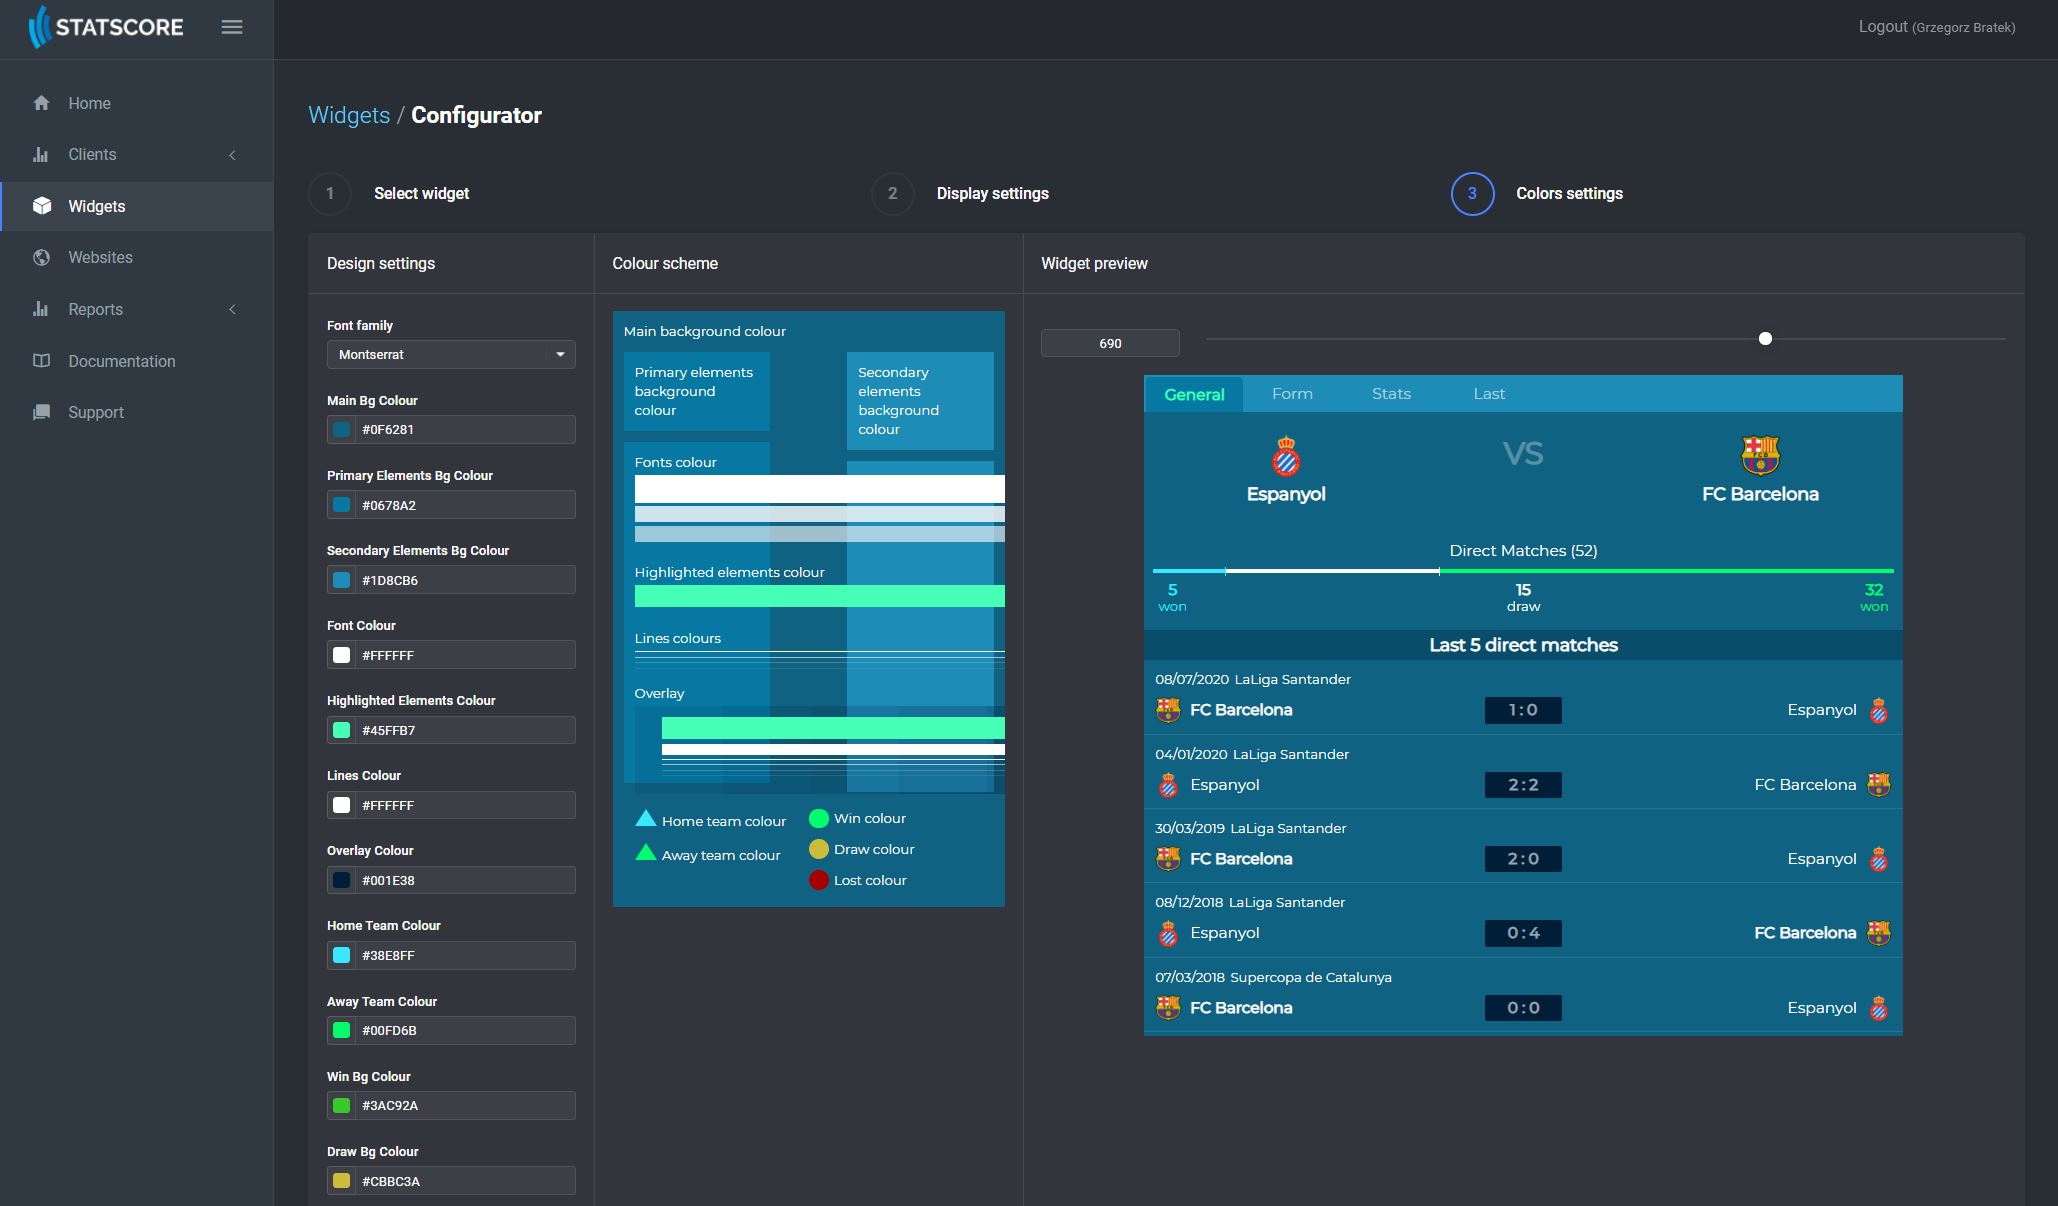Click the STATSCORE logo
Viewport: 2058px width, 1206px height.
pyautogui.click(x=106, y=27)
